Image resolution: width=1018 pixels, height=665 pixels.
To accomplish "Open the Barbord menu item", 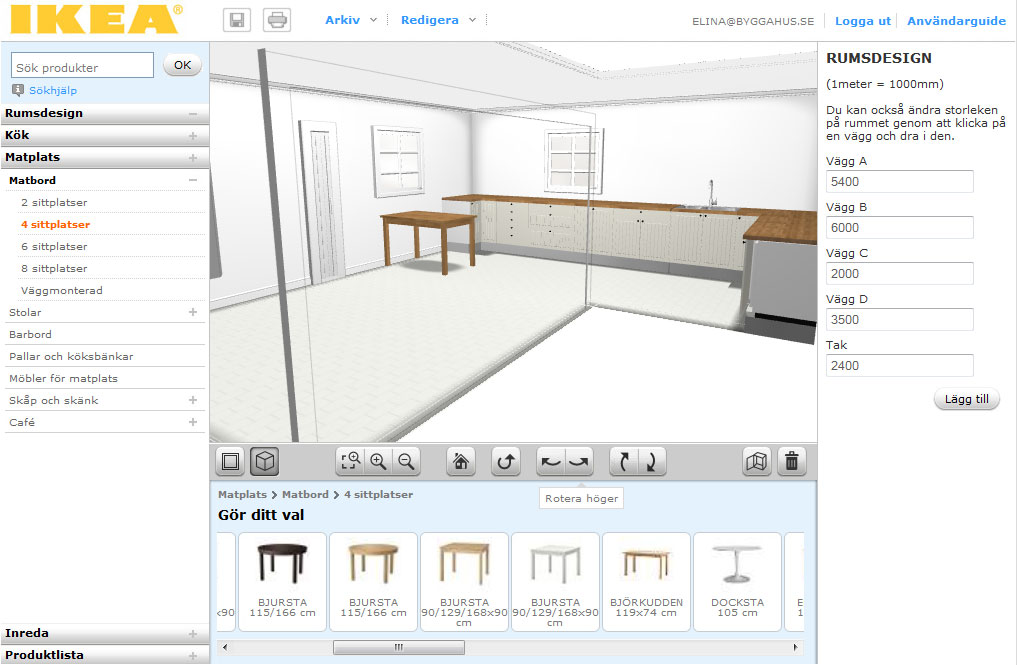I will (30, 335).
